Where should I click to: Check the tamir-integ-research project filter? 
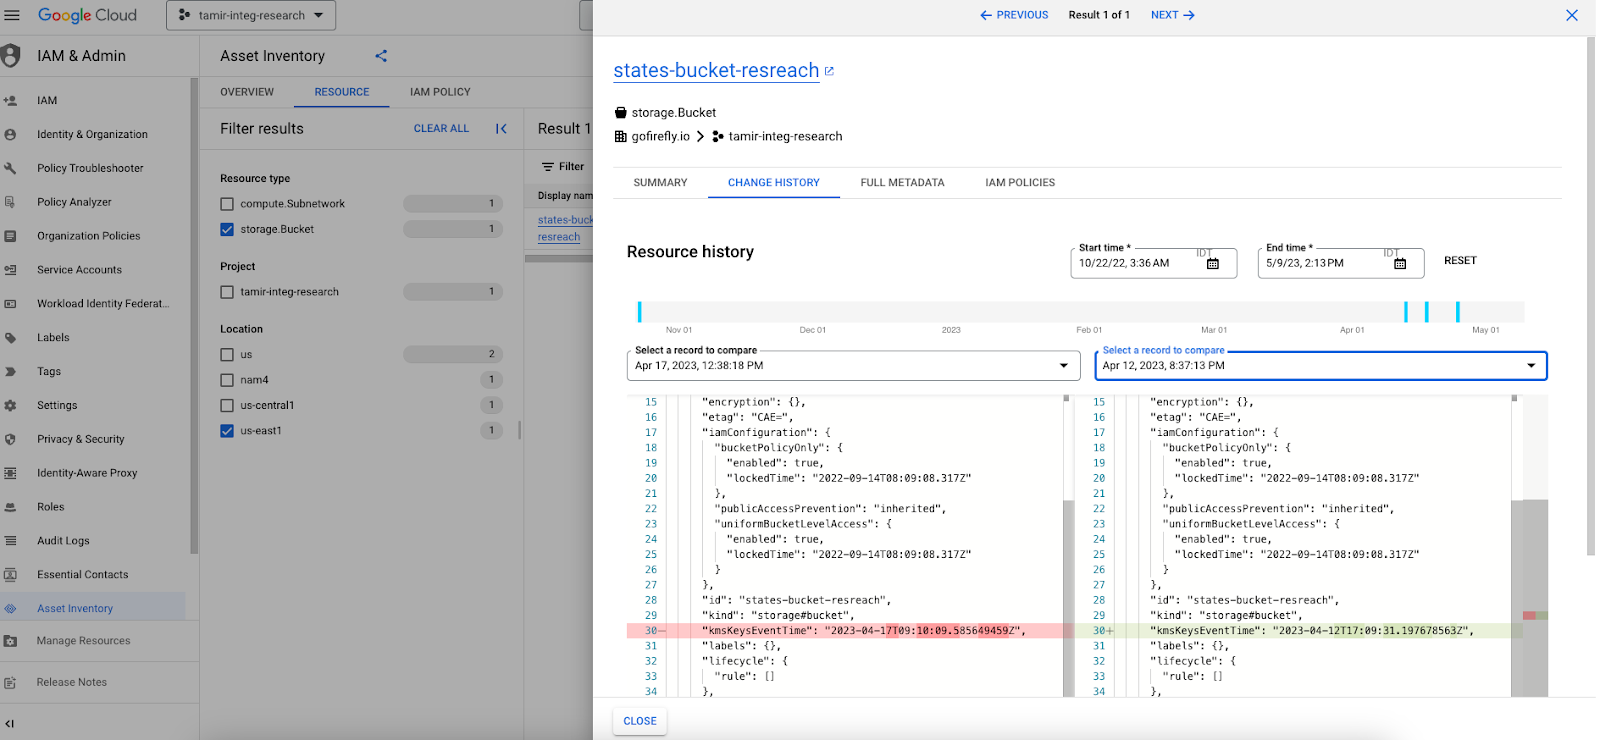[x=227, y=292]
